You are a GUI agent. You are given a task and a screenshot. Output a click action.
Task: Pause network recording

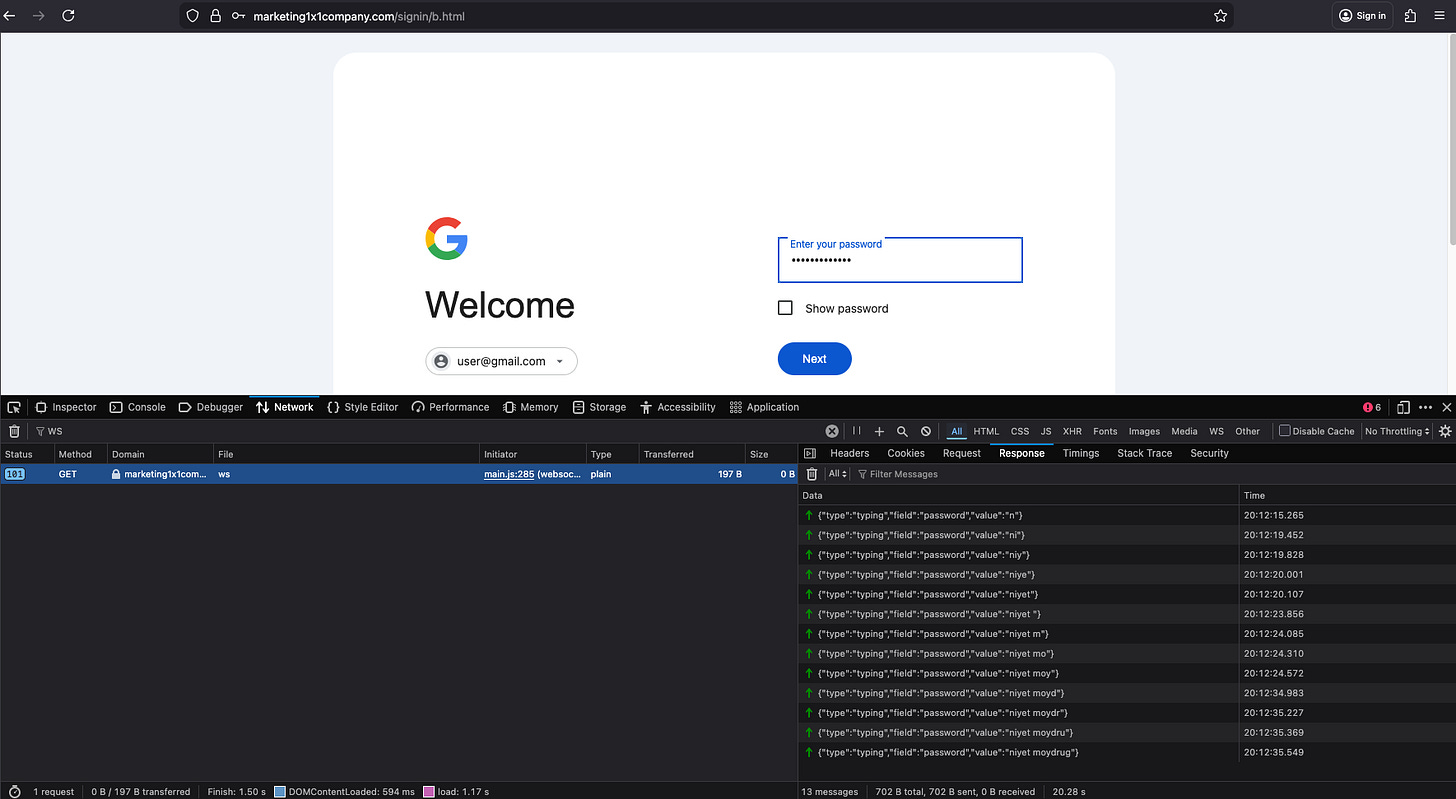pos(856,431)
